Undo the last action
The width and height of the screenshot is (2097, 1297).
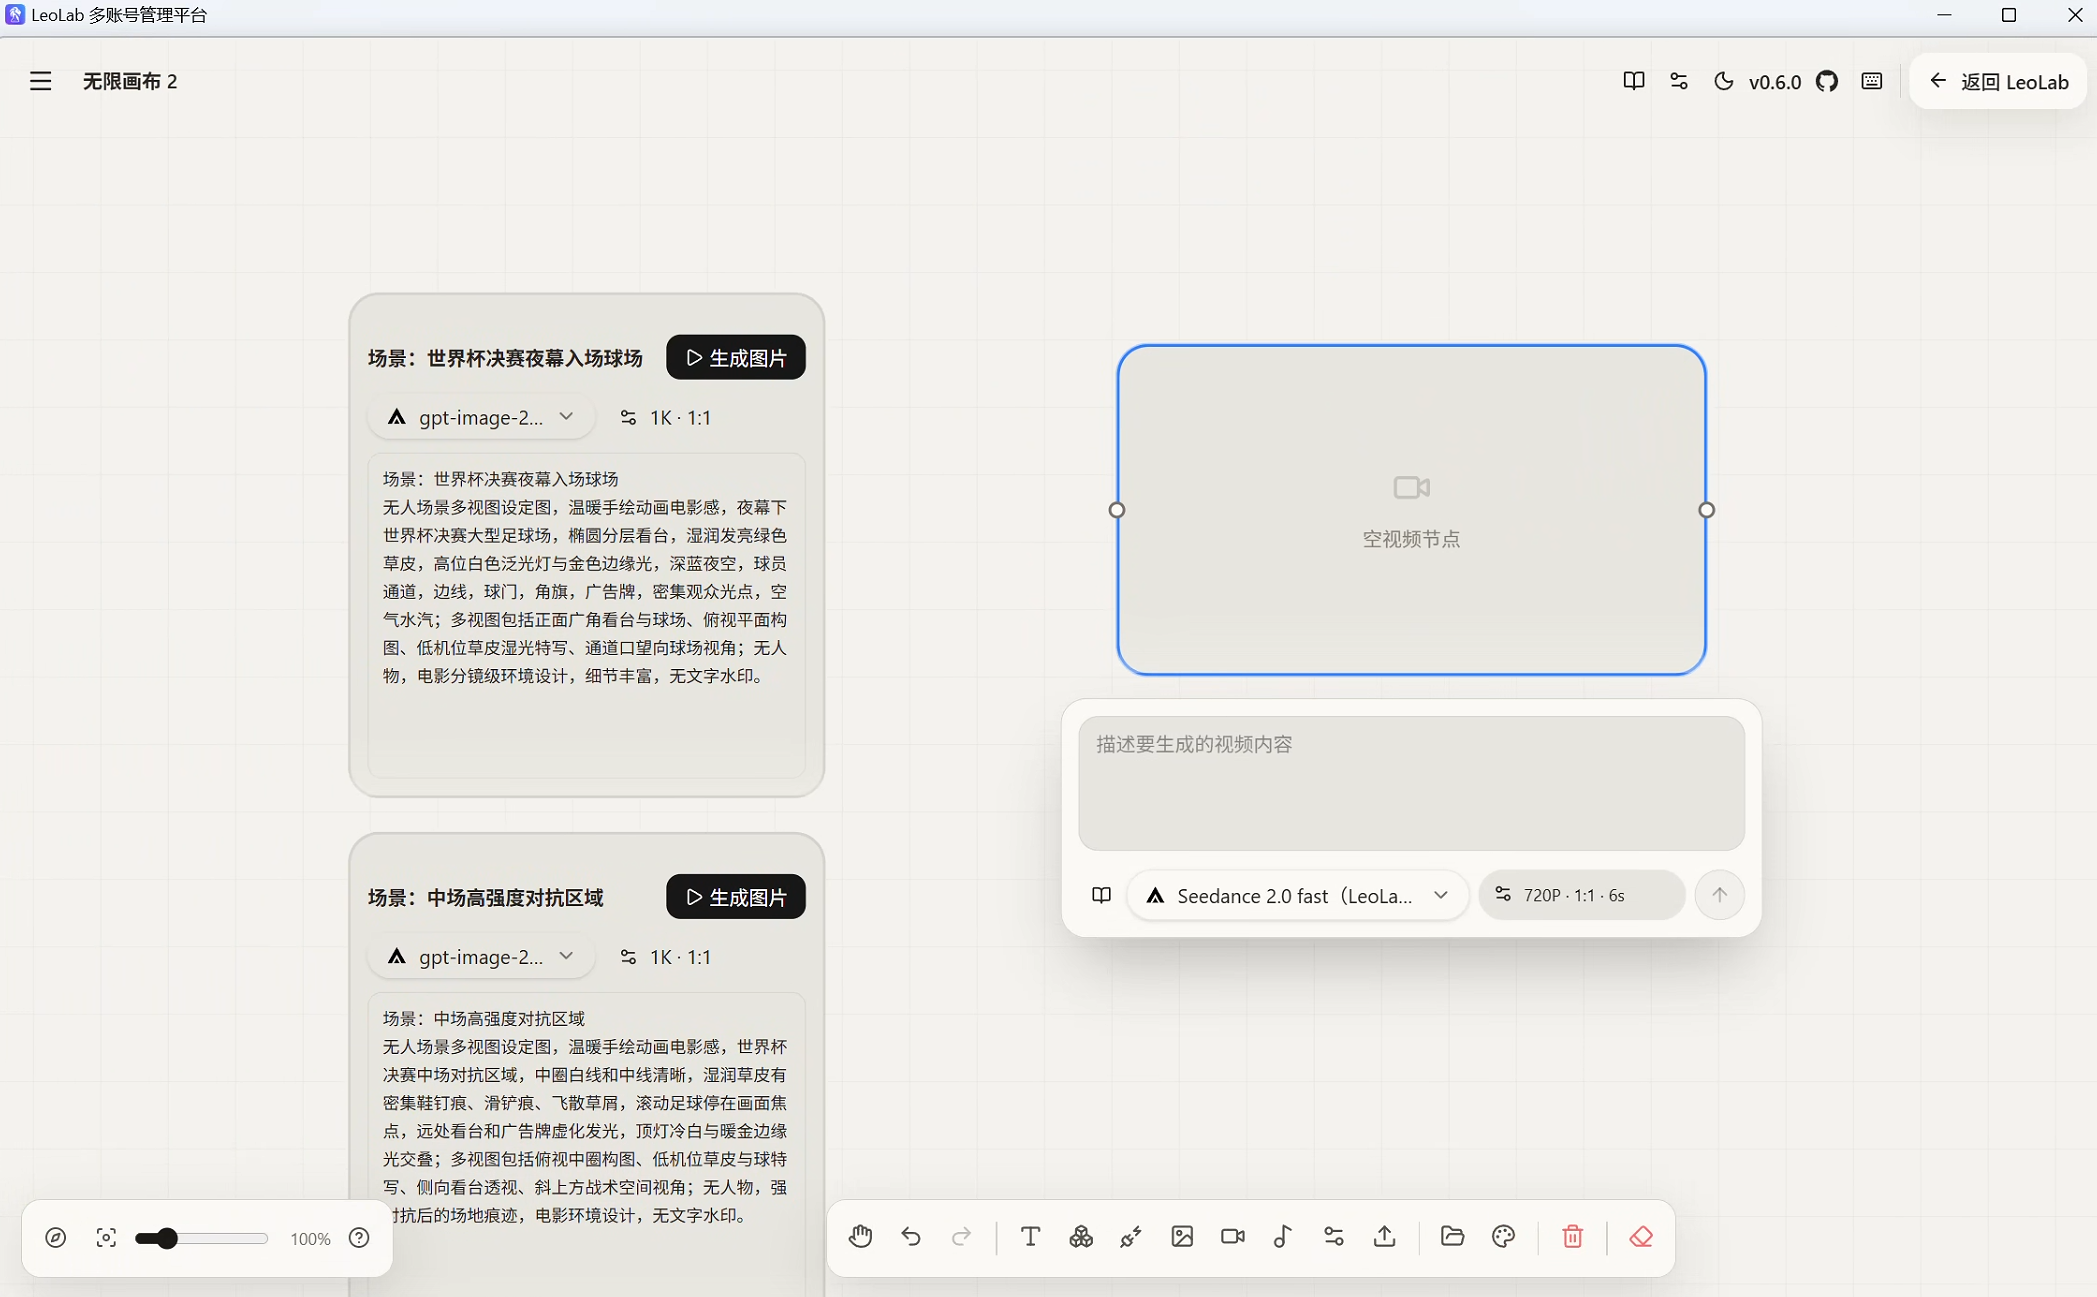911,1237
